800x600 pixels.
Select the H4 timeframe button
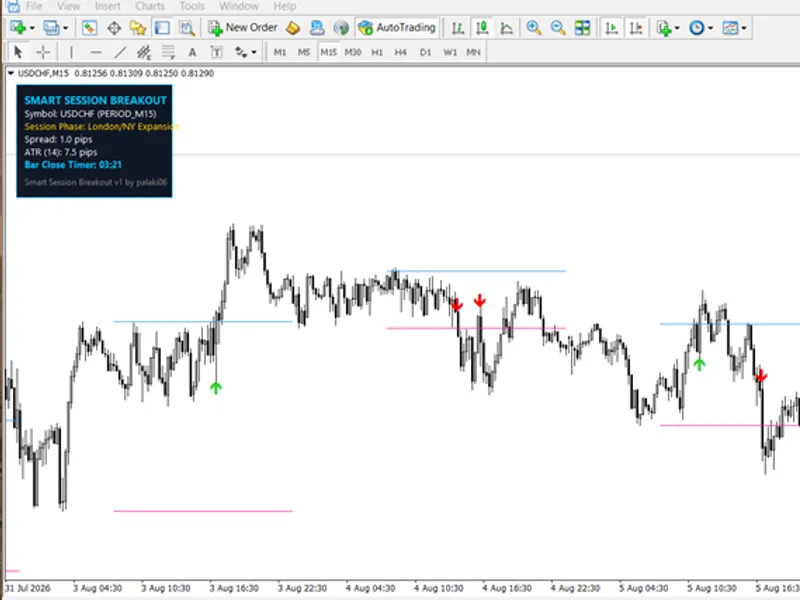point(401,52)
